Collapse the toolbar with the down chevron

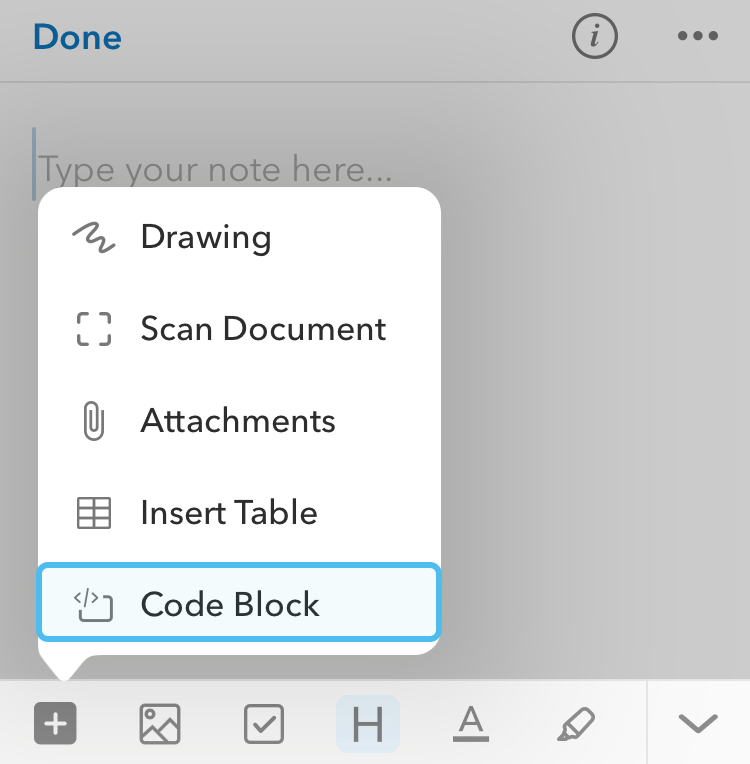[697, 723]
